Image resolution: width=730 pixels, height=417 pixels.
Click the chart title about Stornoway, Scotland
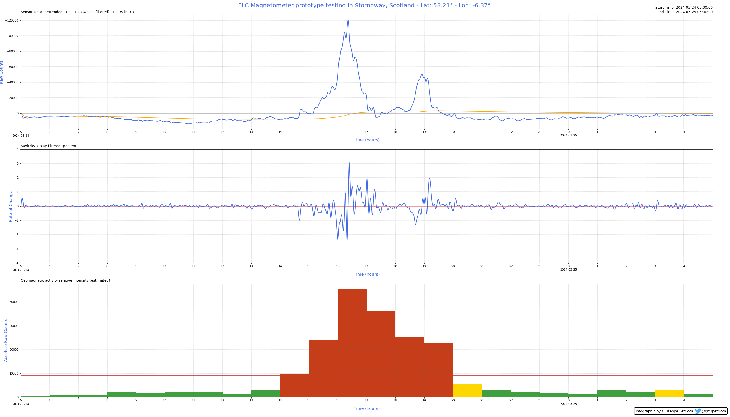365,6
